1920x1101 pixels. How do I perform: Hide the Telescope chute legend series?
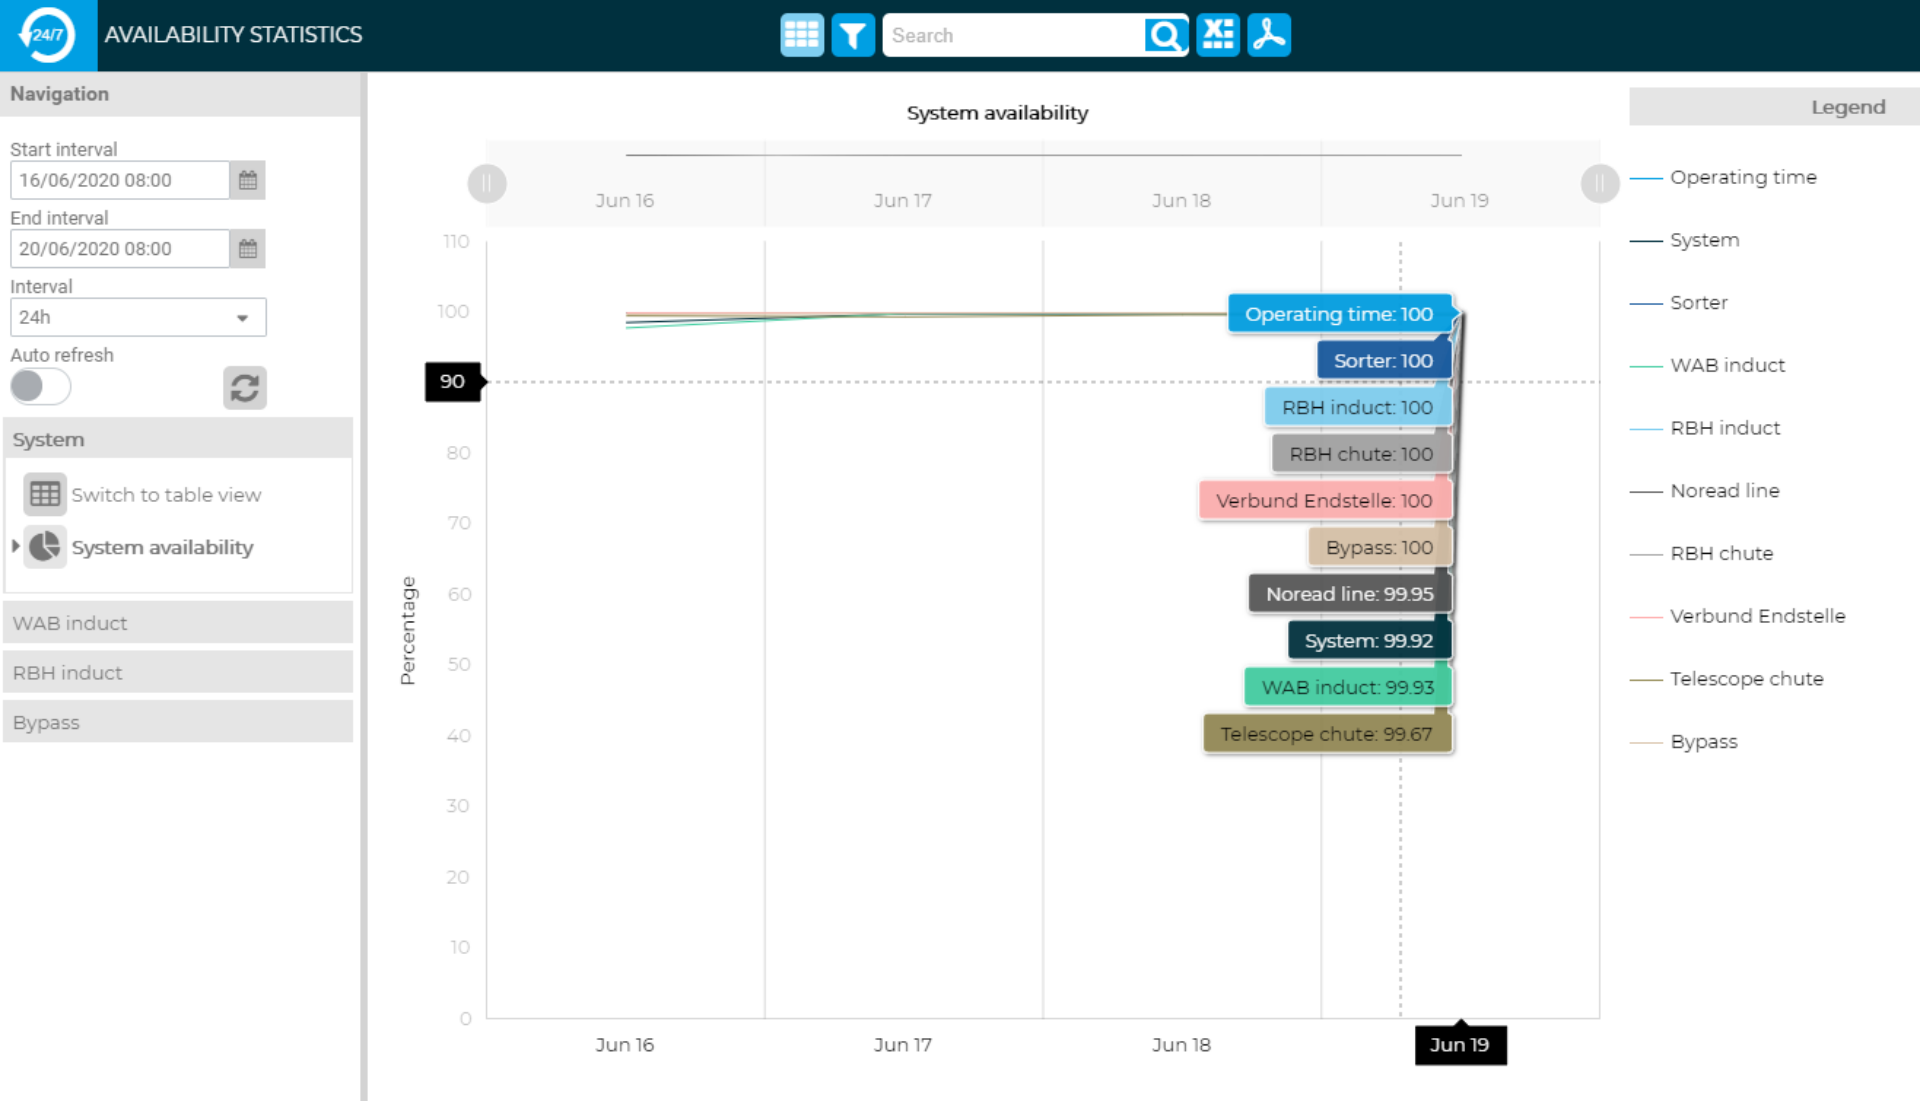click(1746, 679)
